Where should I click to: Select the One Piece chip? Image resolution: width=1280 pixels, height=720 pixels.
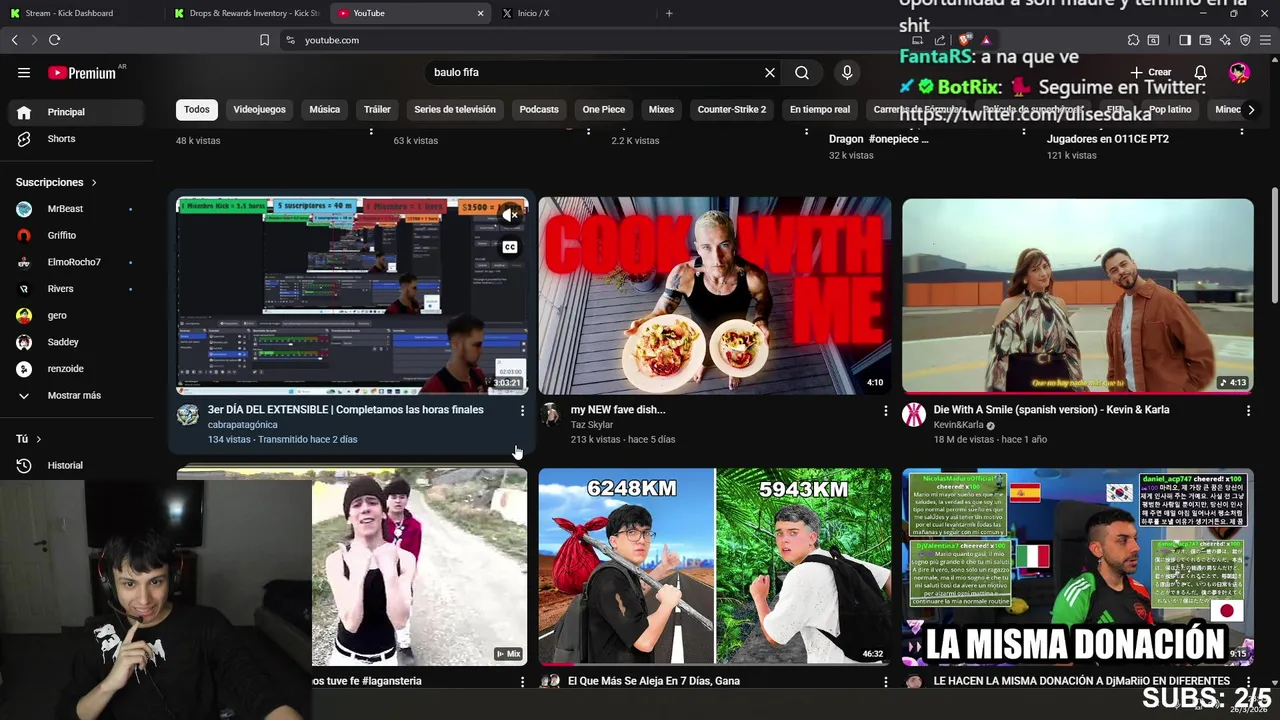pos(604,109)
